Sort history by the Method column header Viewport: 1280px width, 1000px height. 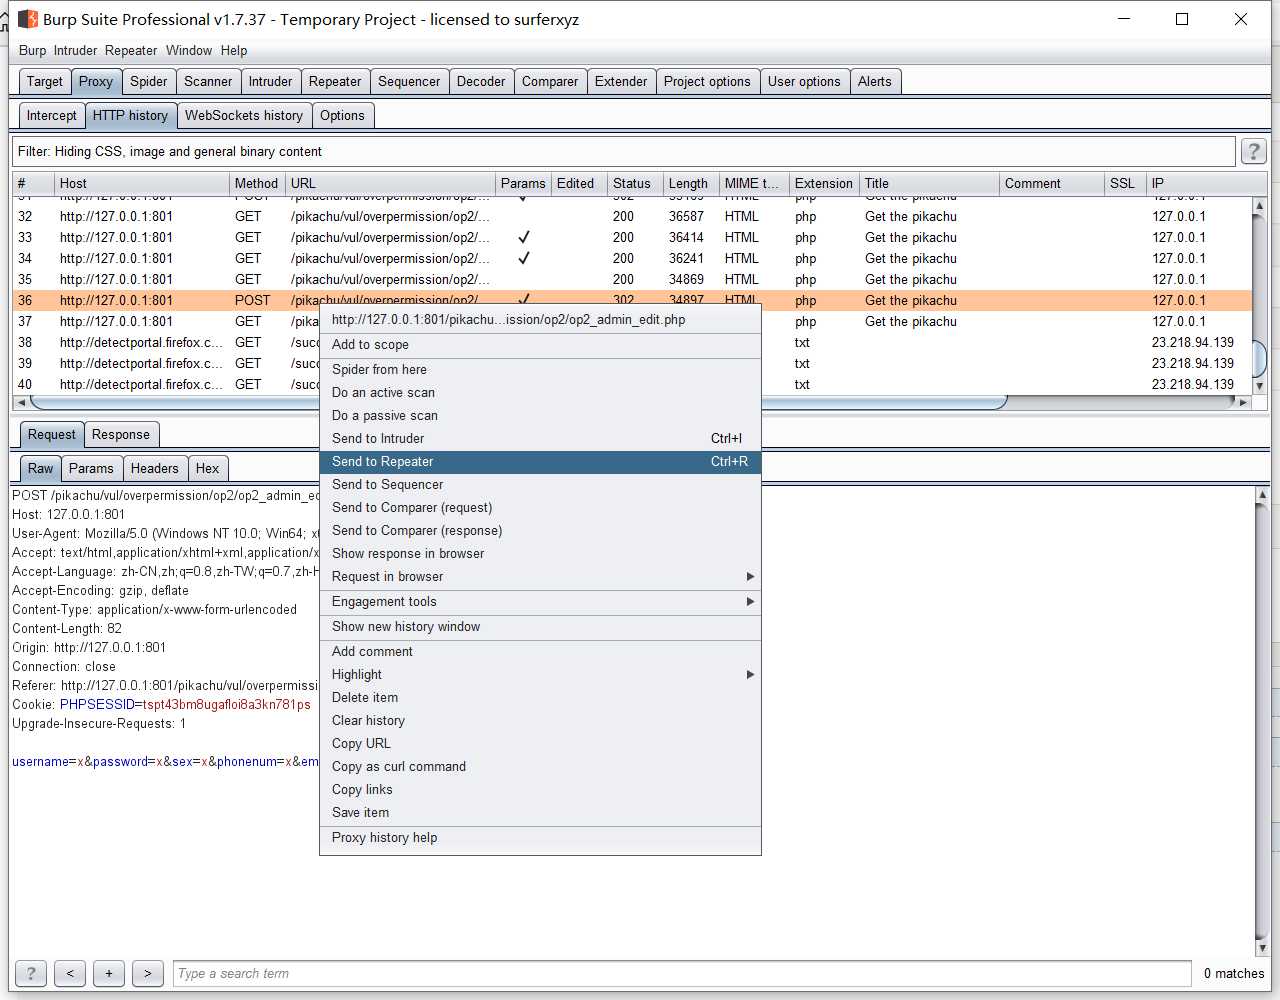[257, 183]
